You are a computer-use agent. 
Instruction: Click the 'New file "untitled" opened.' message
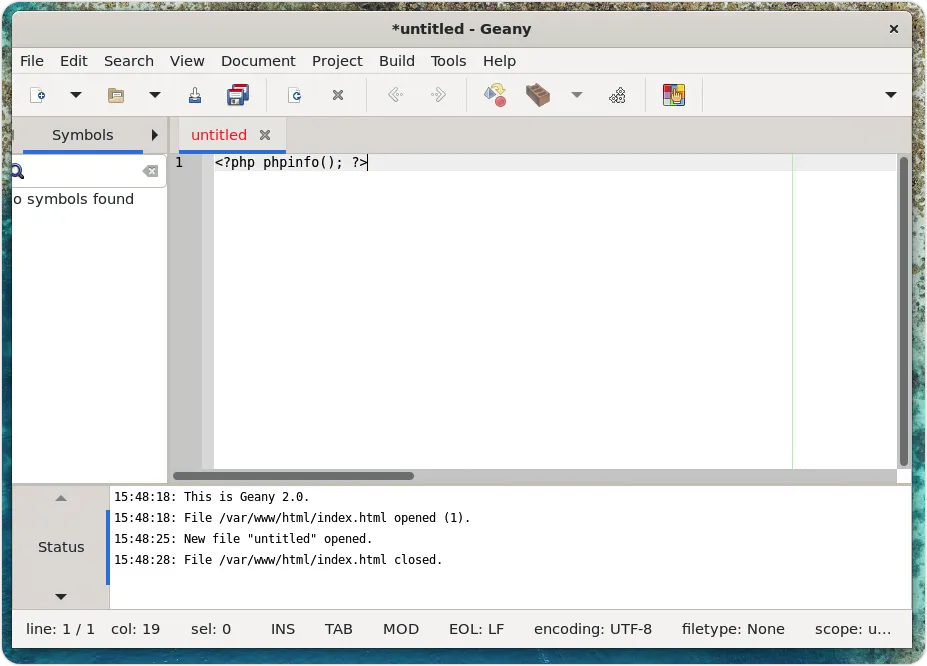coord(243,539)
